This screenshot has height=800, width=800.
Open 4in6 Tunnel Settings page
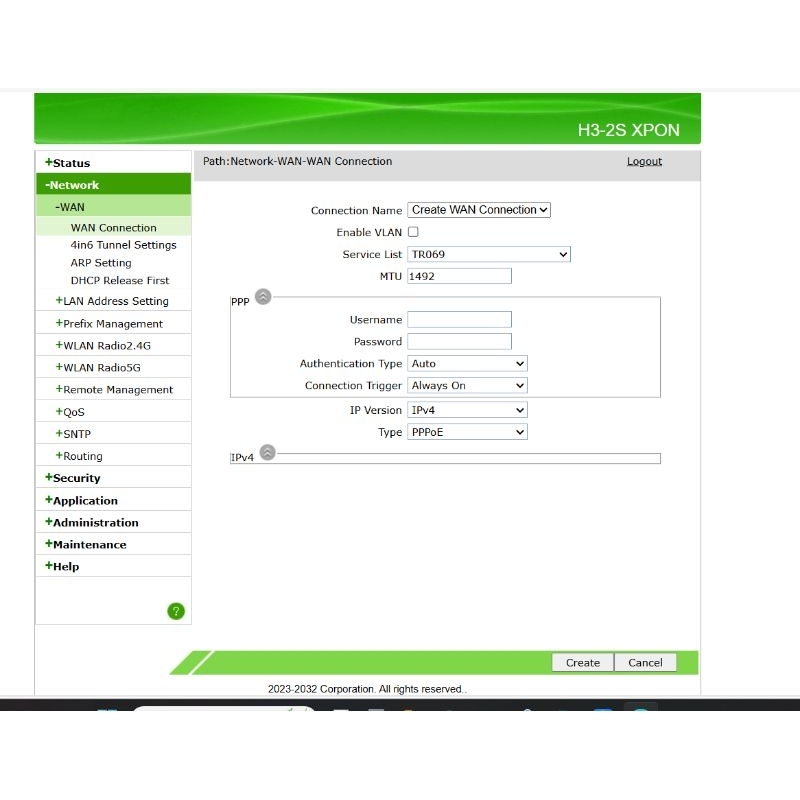pos(123,245)
